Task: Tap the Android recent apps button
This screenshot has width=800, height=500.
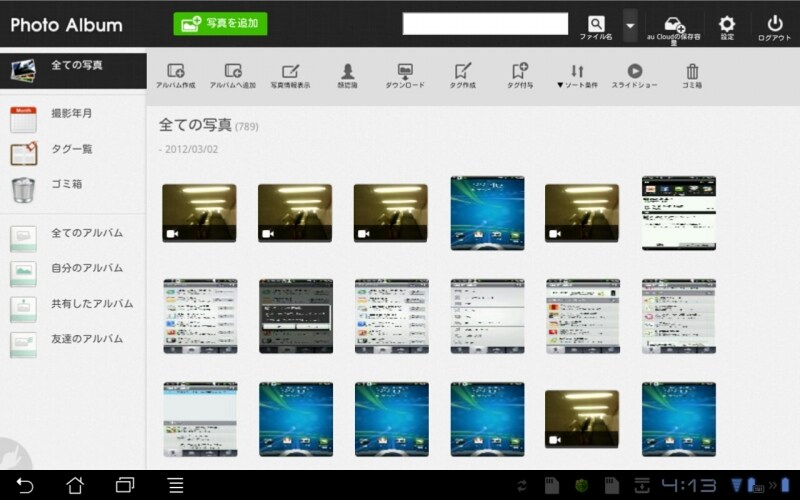Action: pos(124,485)
